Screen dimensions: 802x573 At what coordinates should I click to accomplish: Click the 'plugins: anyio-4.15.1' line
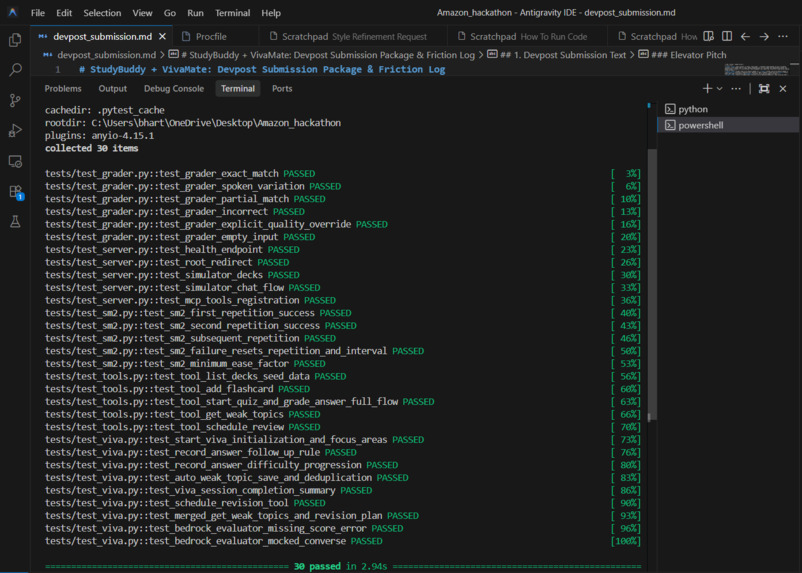point(99,136)
